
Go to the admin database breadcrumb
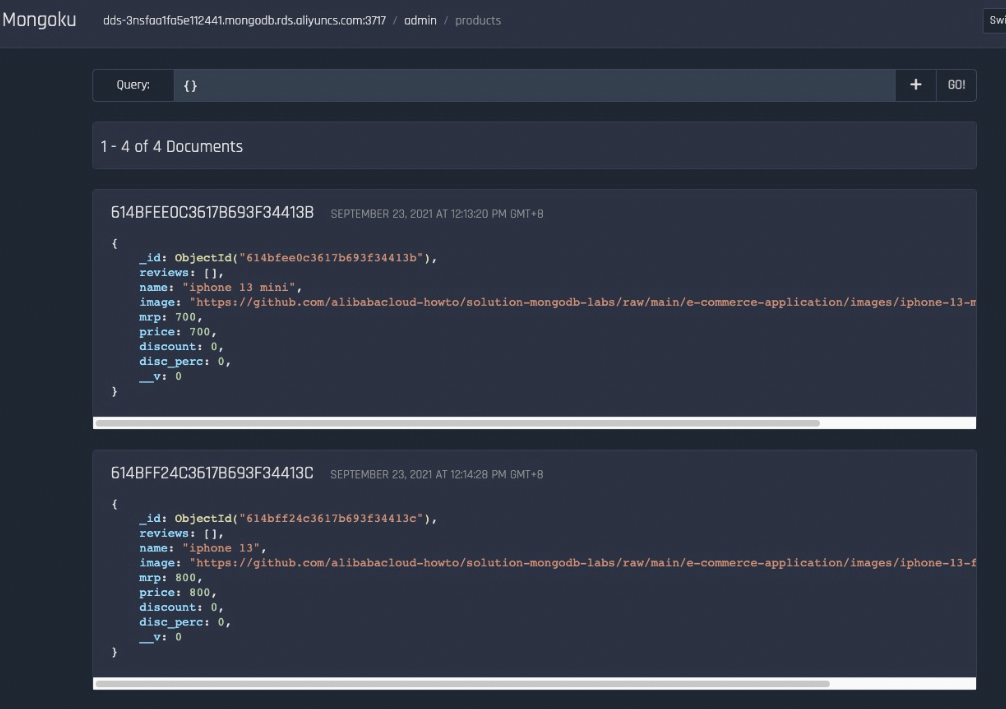[420, 21]
